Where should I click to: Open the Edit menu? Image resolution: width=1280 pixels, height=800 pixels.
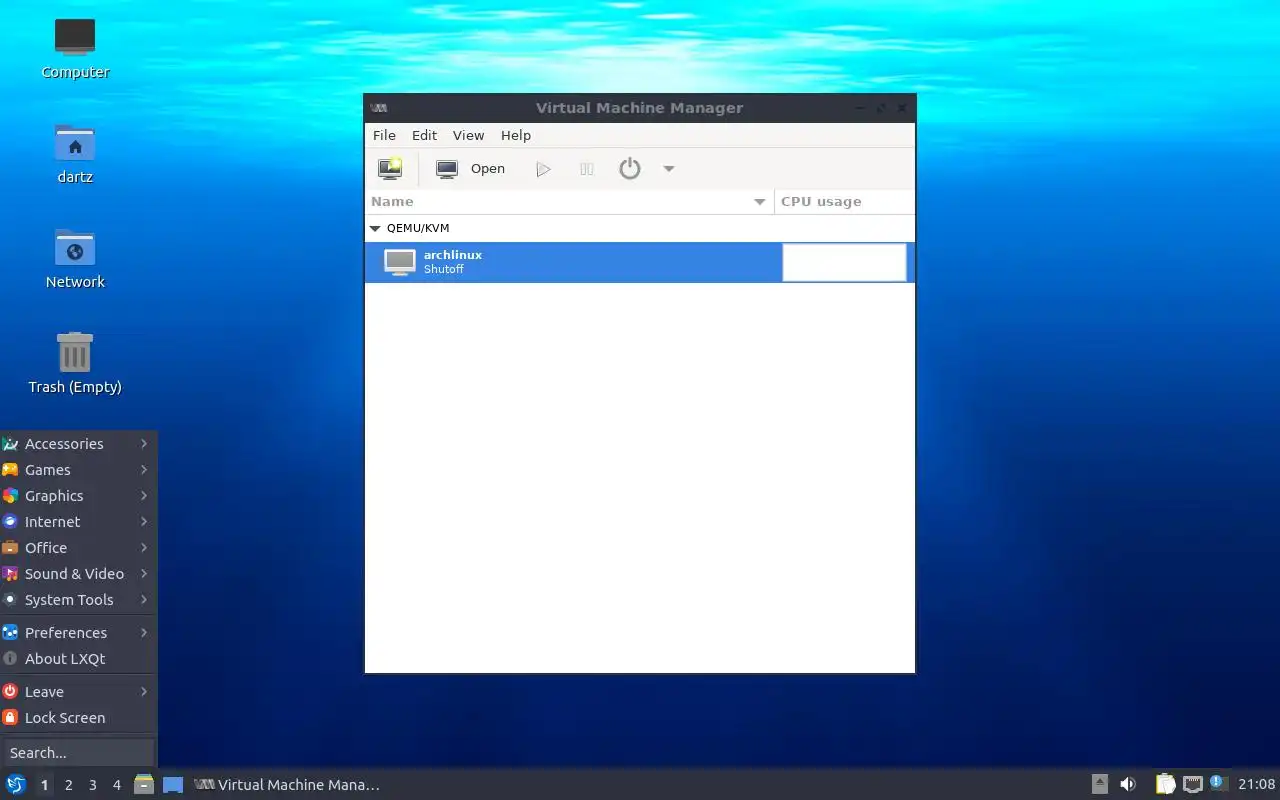[424, 135]
